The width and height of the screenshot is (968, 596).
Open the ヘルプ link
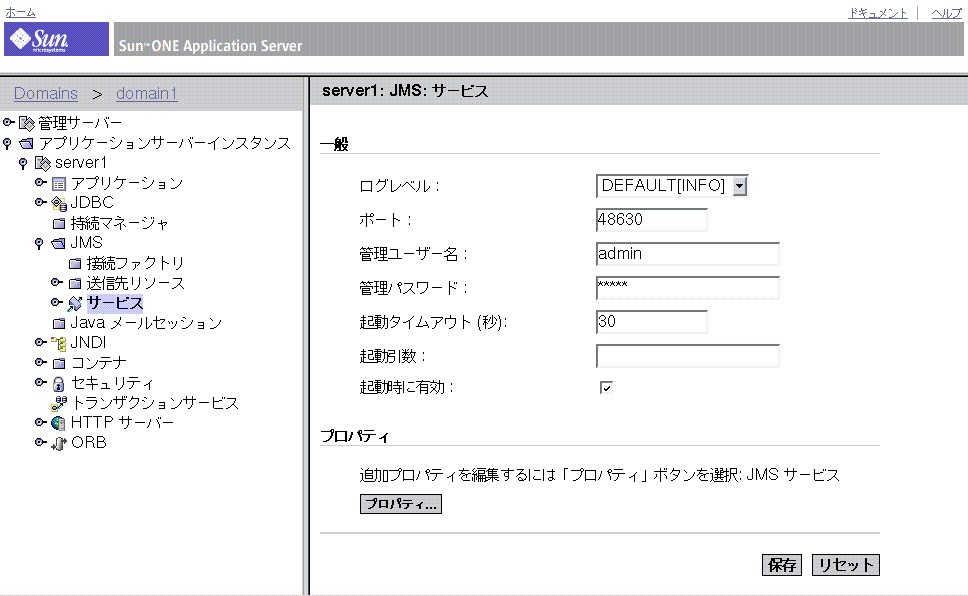click(x=946, y=13)
